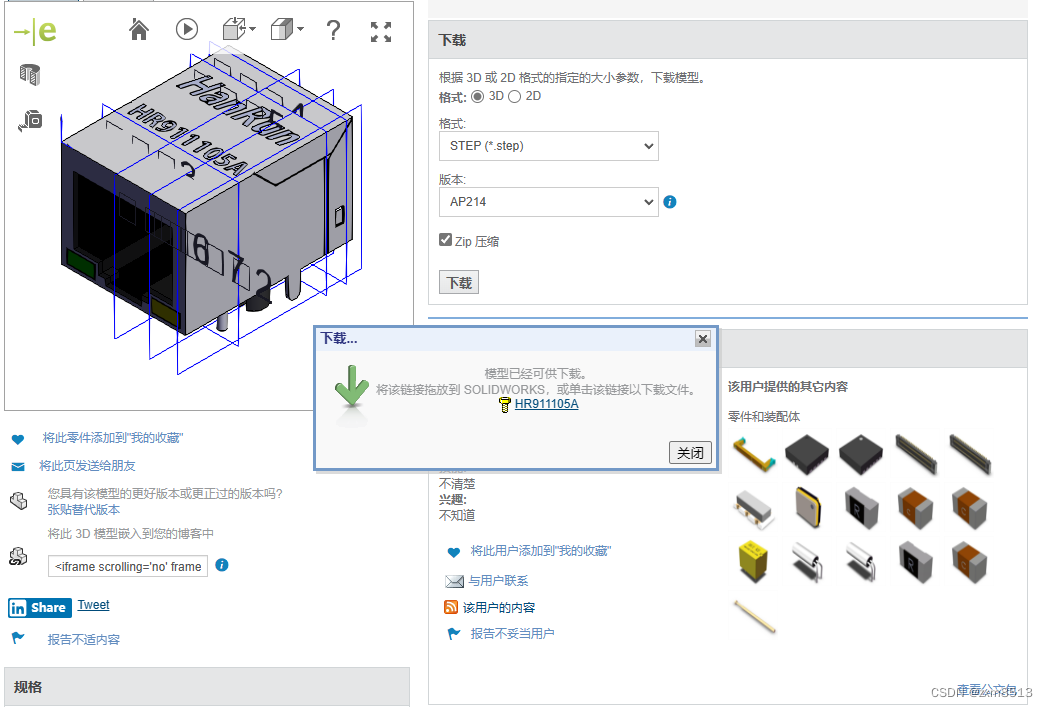Add this part to my favorites

click(x=112, y=438)
